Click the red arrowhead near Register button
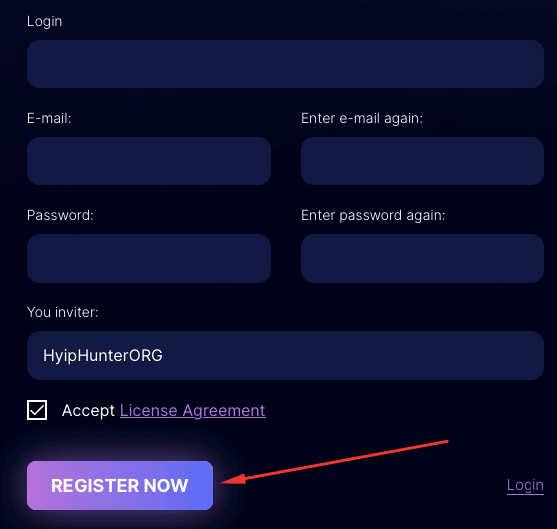Screen dimensions: 557x529 point(233,479)
